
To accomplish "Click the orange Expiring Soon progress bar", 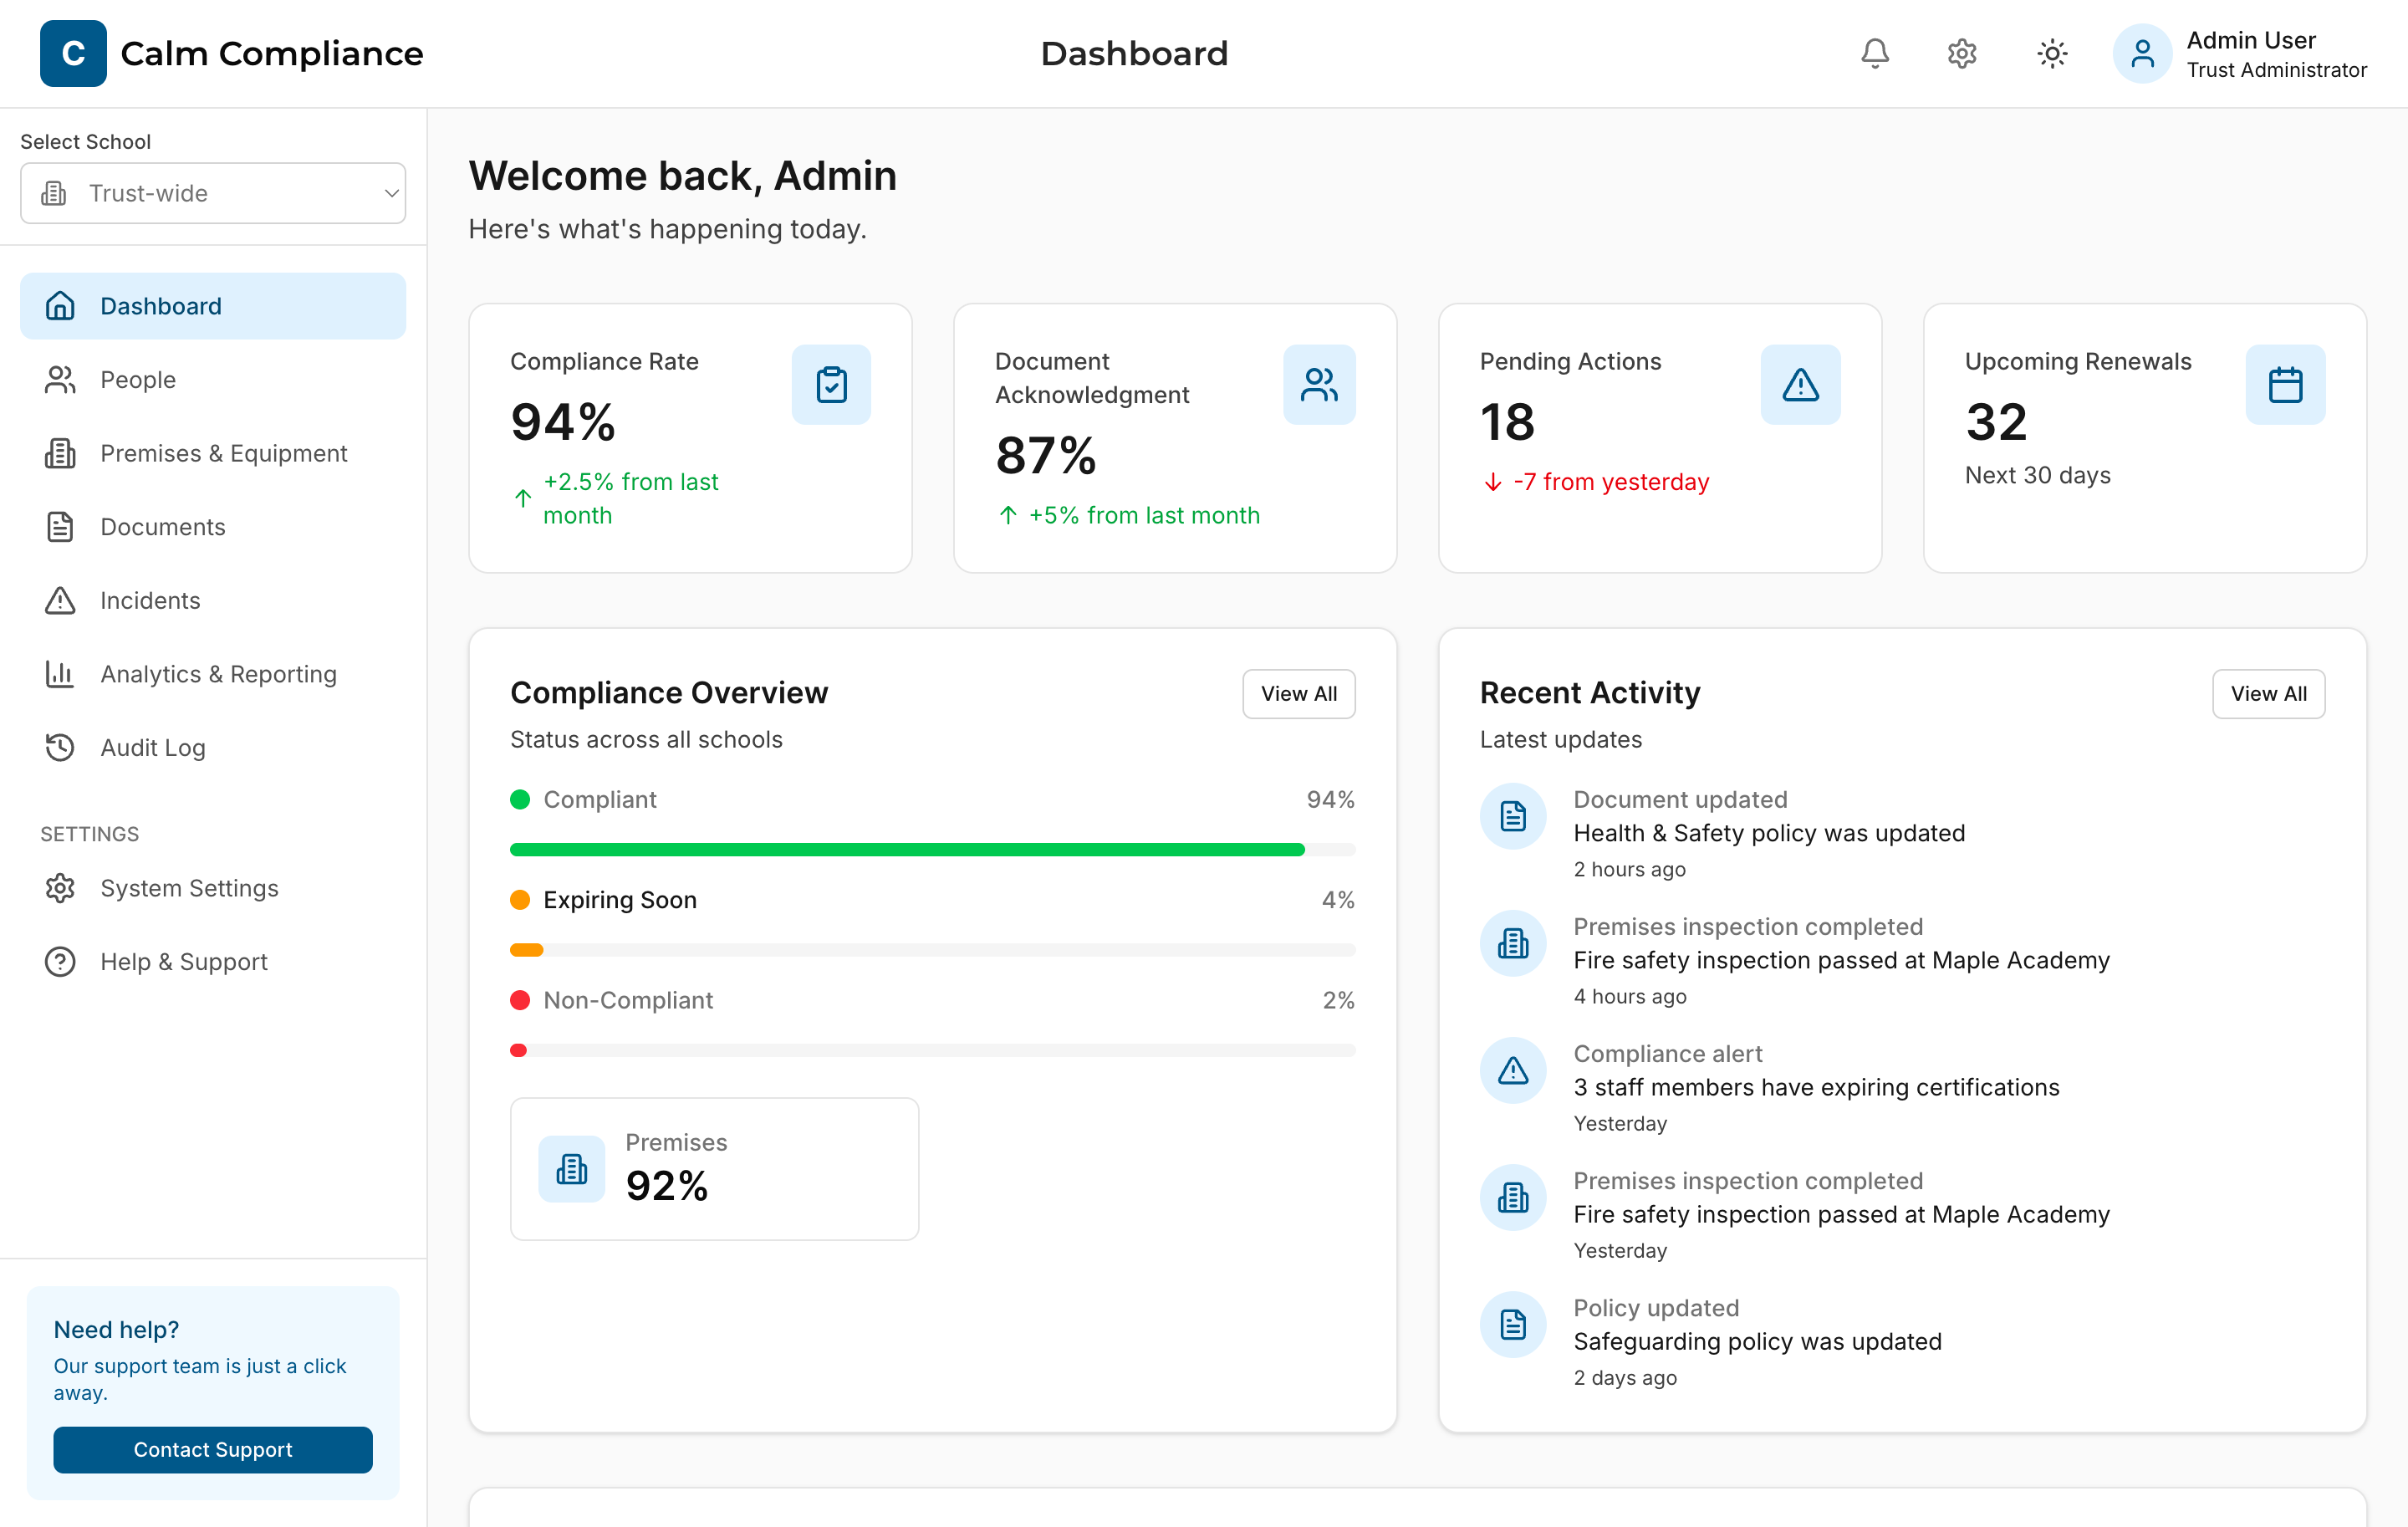I will (527, 950).
